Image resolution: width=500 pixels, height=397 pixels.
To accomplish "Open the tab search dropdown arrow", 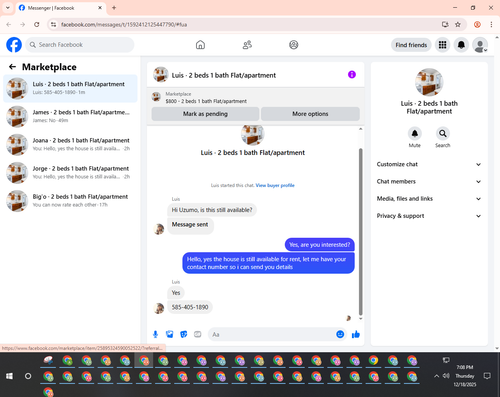I will coord(8,8).
